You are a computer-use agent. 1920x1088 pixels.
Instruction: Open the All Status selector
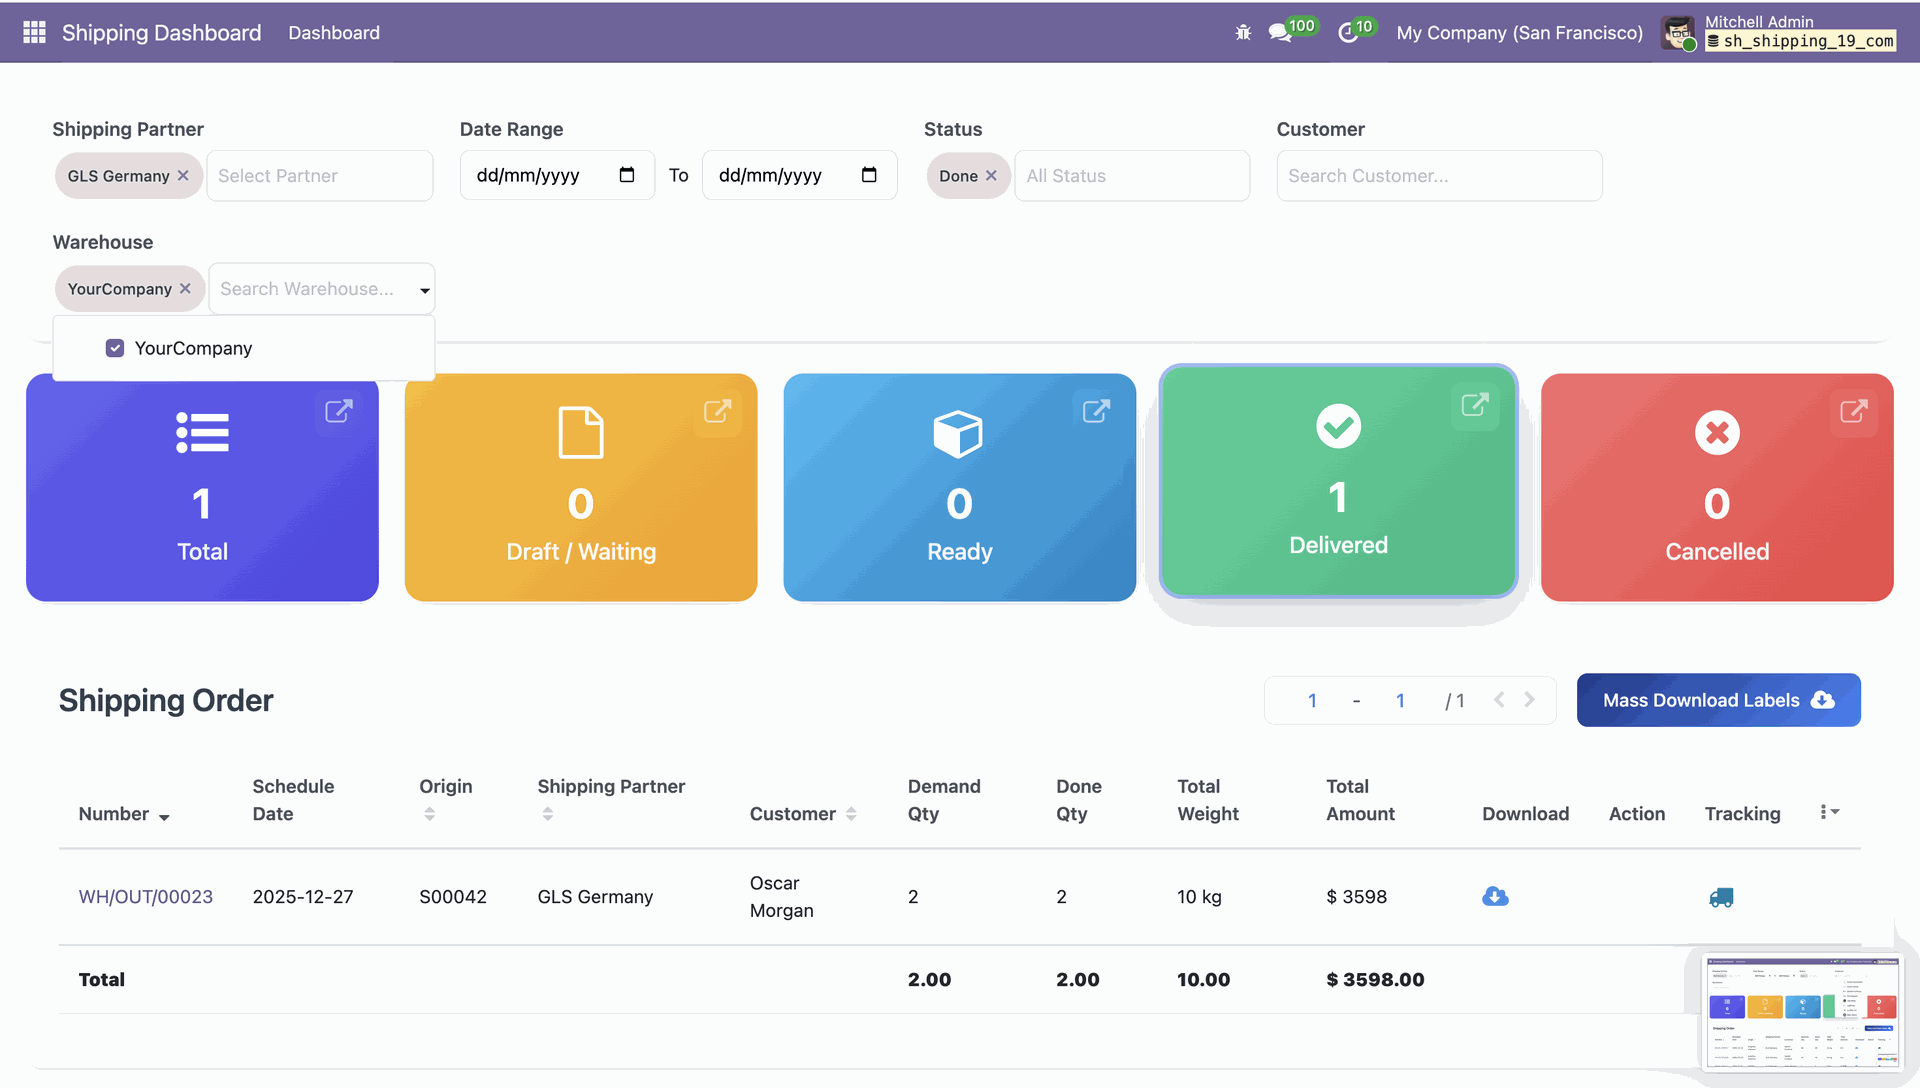(1131, 176)
